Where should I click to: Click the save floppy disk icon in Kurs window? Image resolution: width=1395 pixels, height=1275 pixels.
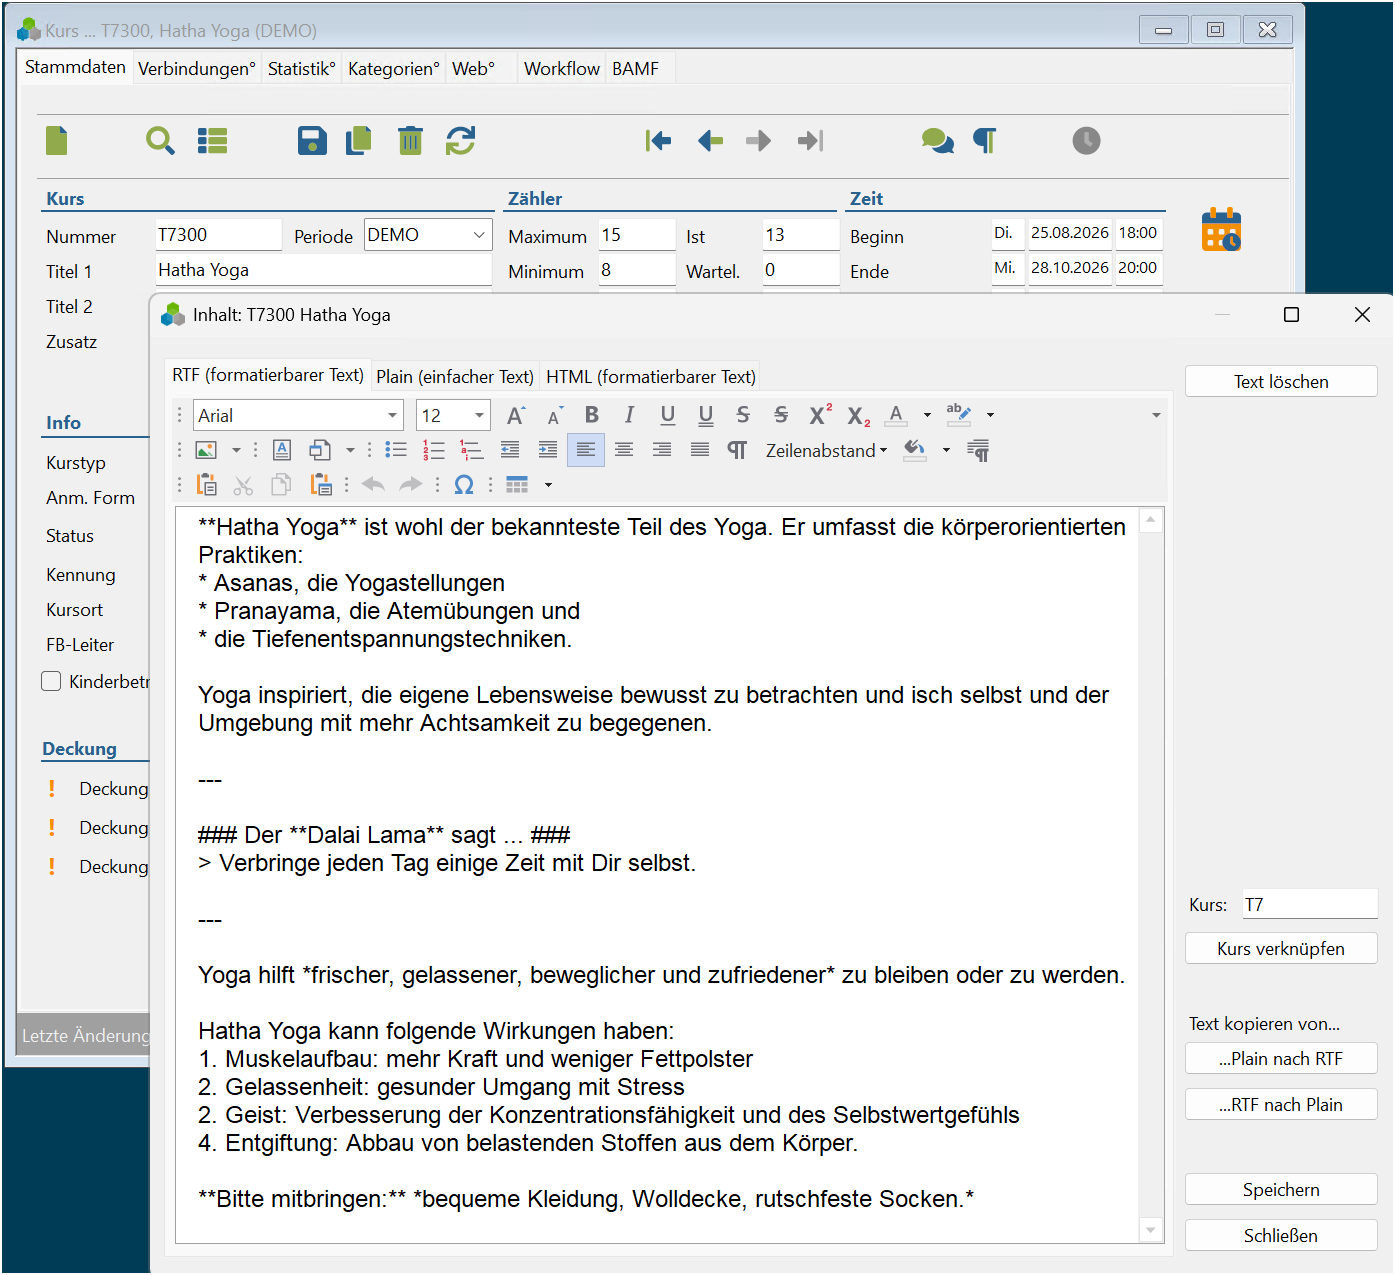312,141
